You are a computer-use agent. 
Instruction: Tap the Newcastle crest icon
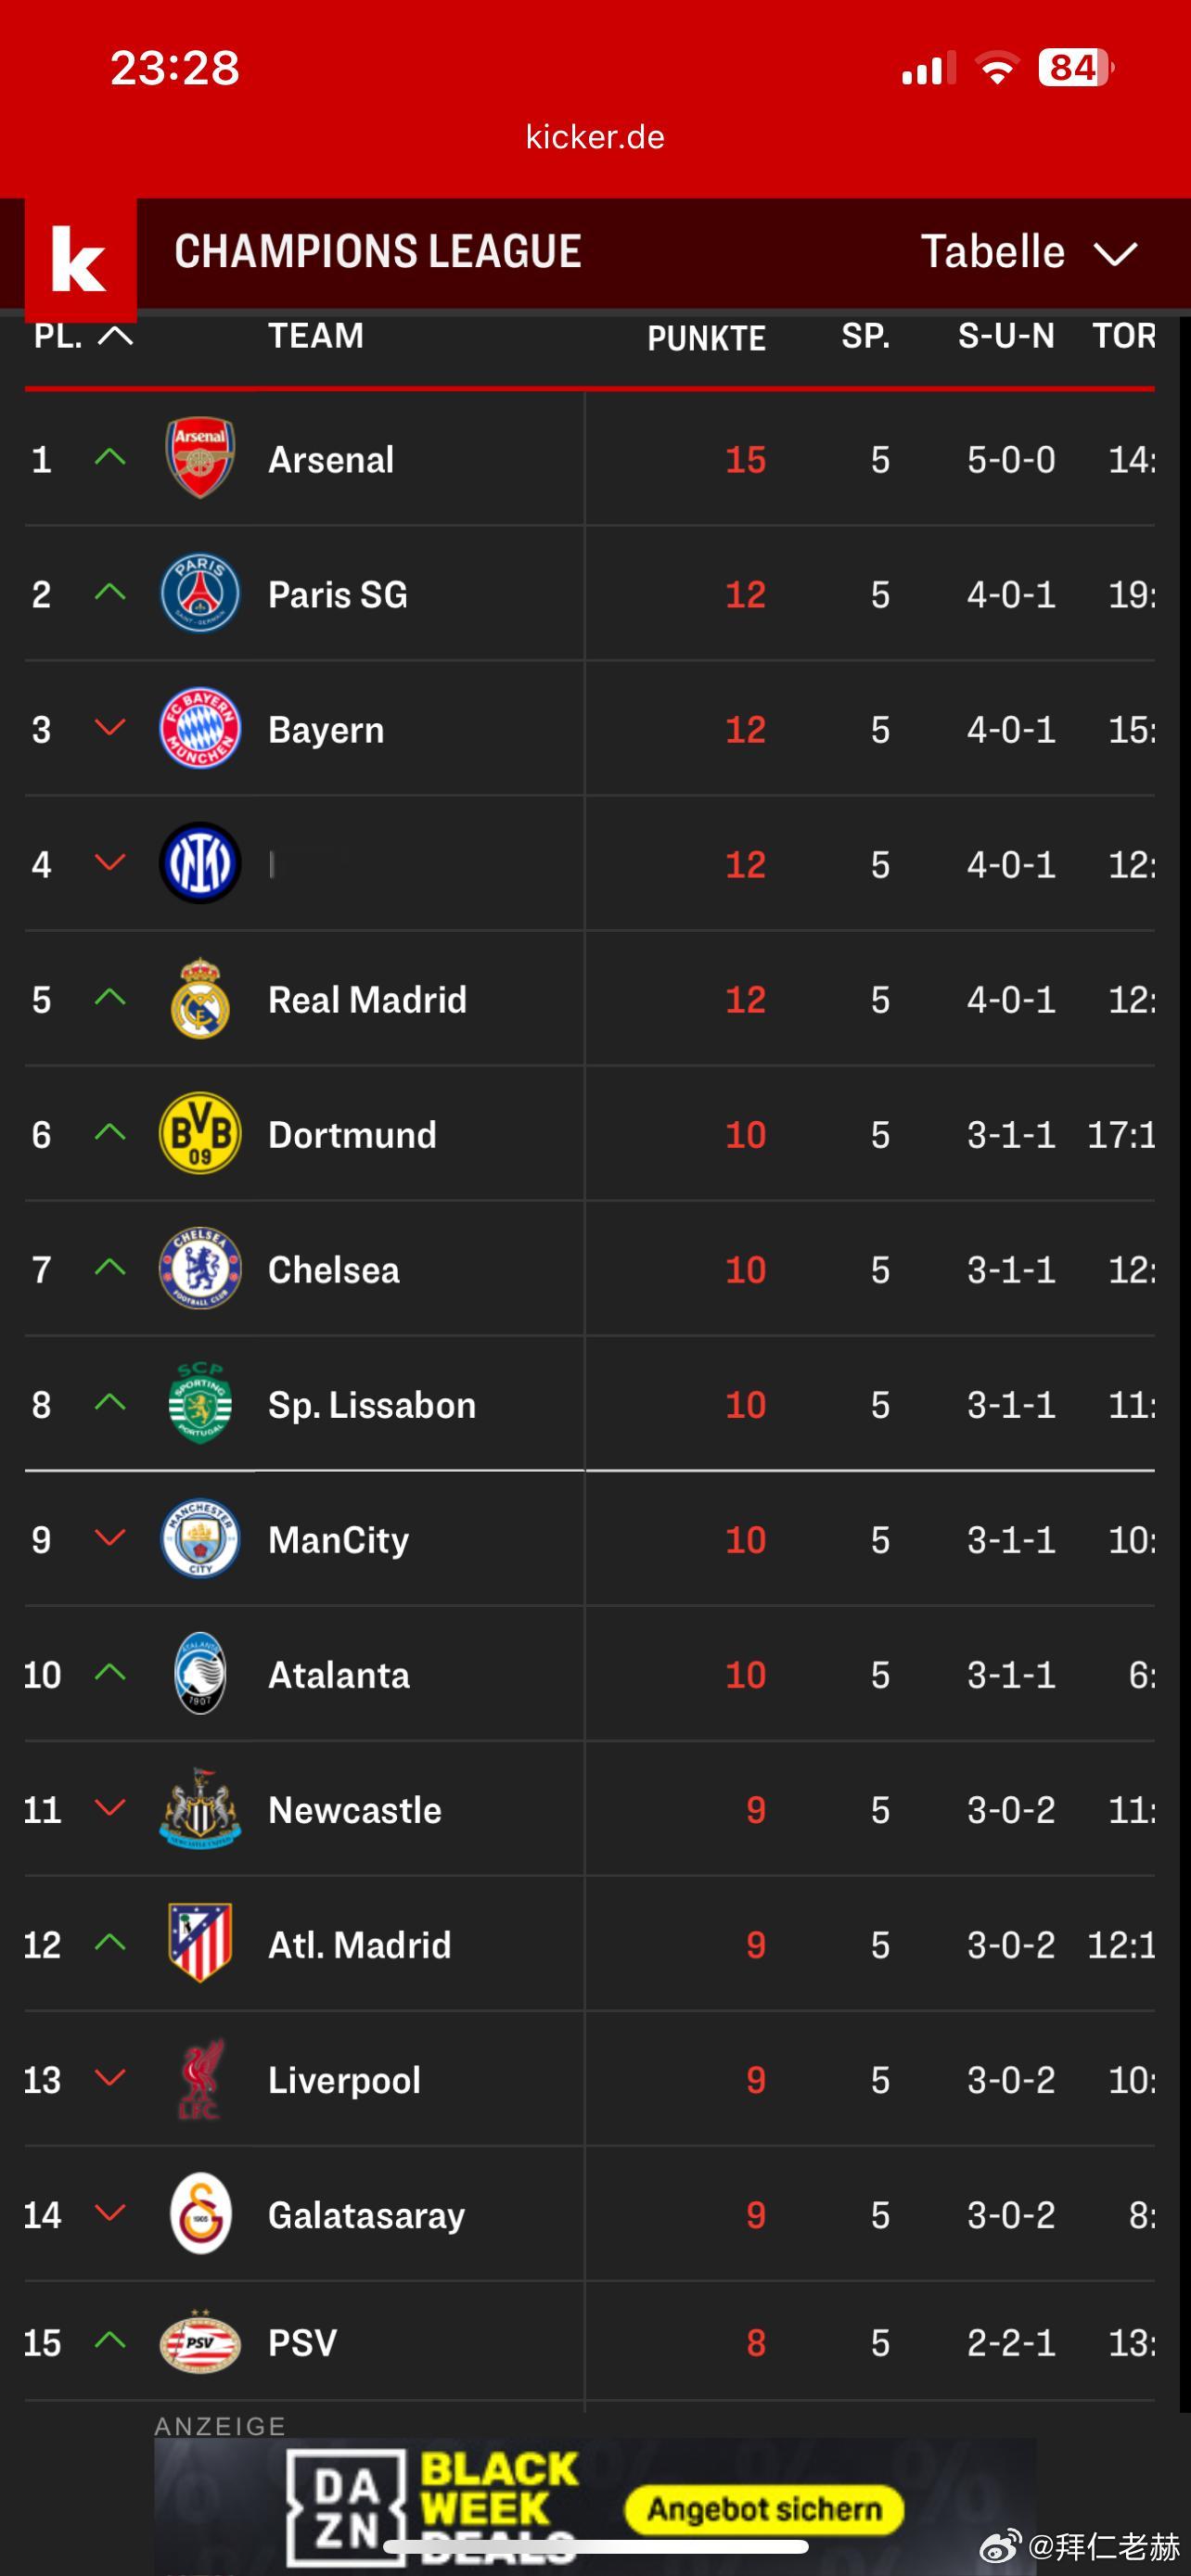[x=200, y=1809]
